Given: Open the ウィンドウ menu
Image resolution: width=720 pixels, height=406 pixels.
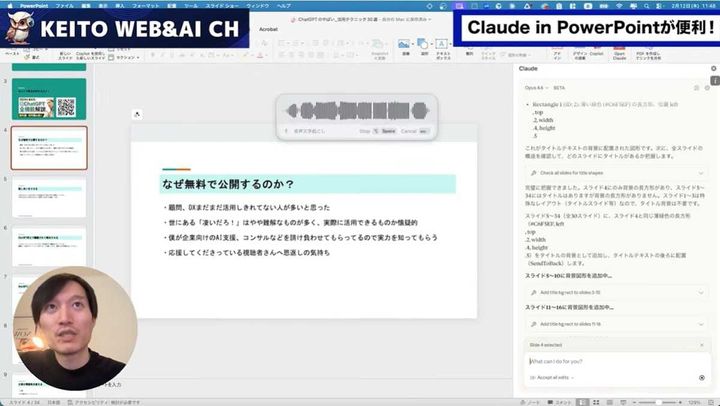Looking at the screenshot, I should (x=258, y=6).
